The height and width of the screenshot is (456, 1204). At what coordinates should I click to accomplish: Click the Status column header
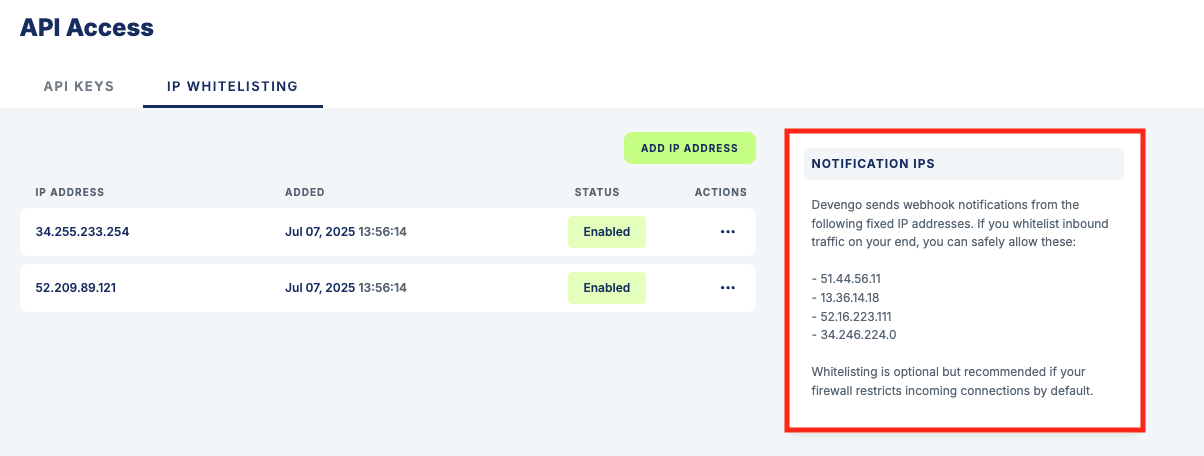coord(597,192)
